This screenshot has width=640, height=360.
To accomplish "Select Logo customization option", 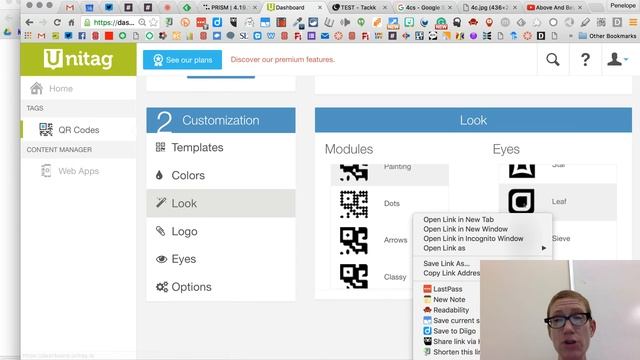I will [x=221, y=231].
